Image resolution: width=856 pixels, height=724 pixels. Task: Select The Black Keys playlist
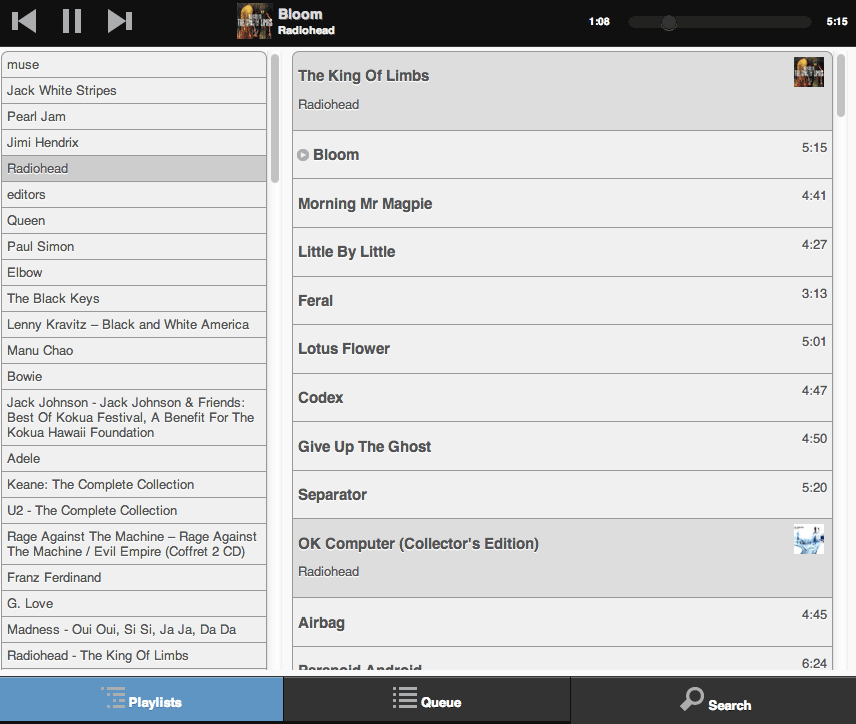[x=134, y=299]
